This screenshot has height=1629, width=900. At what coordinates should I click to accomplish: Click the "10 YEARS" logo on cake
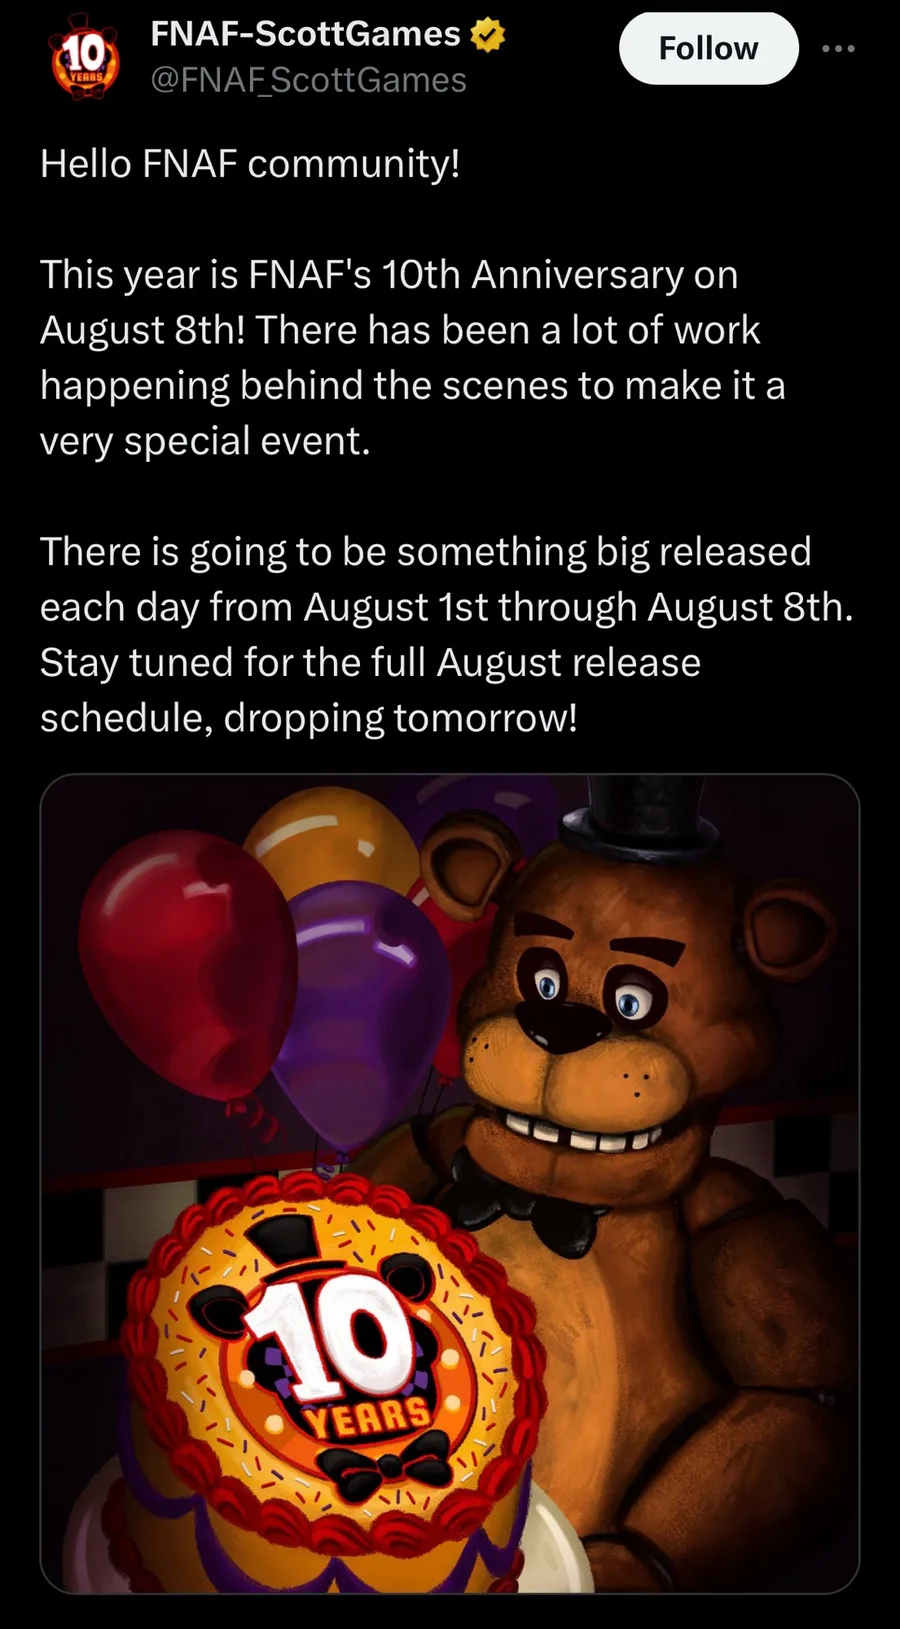(x=335, y=1353)
